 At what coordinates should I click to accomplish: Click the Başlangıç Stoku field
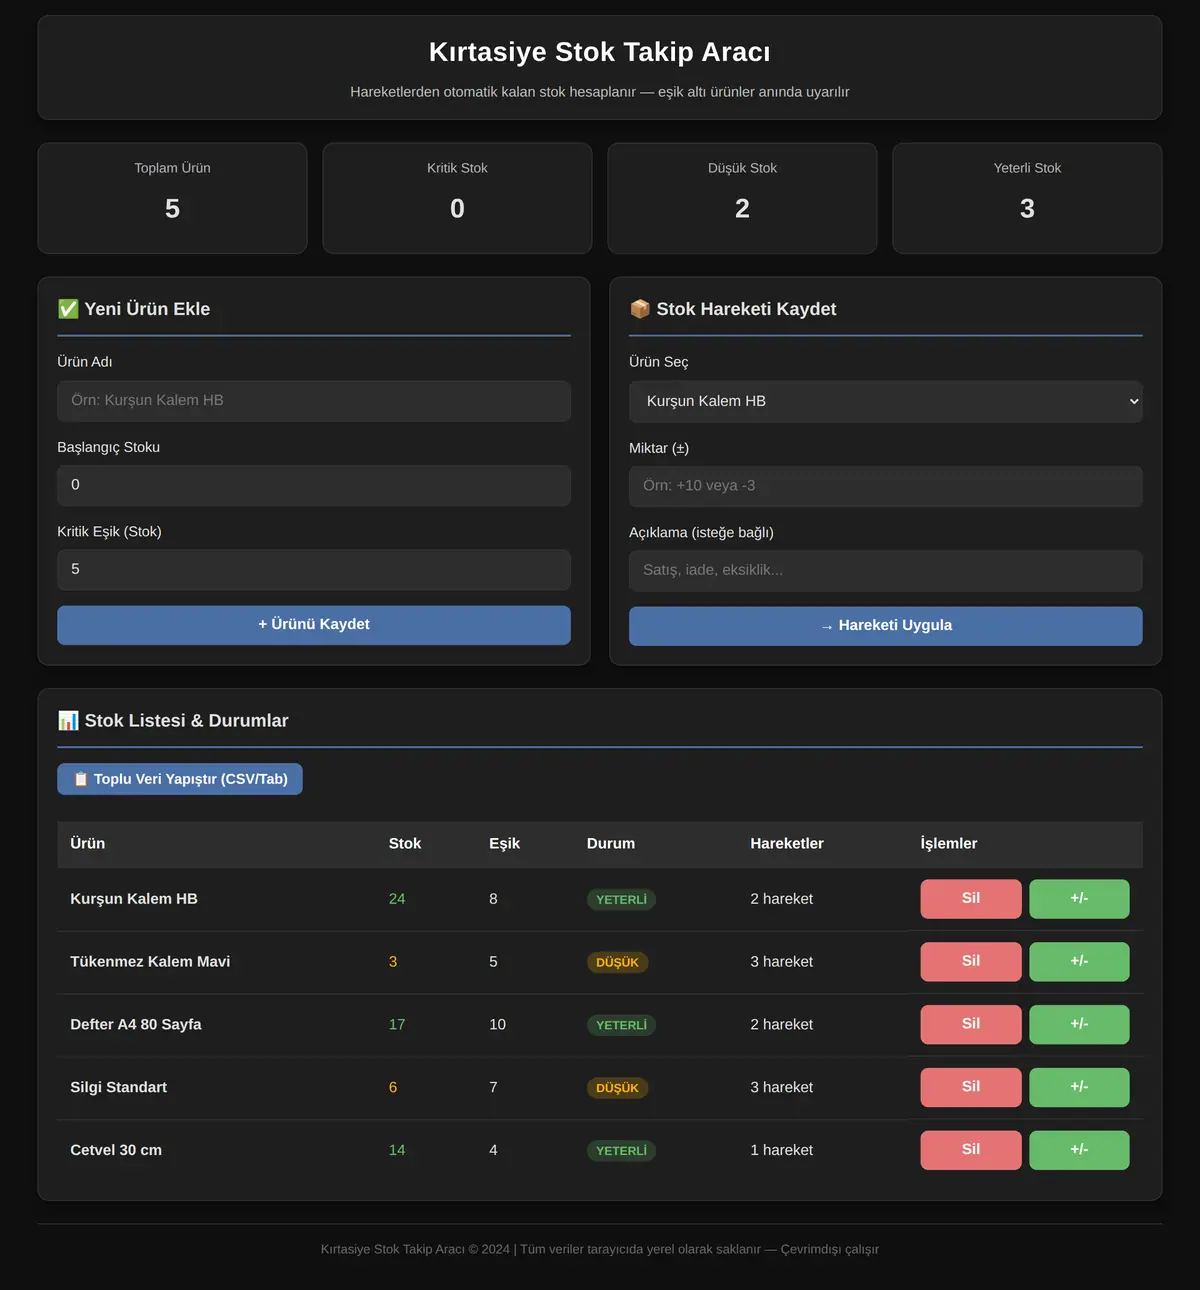coord(314,485)
